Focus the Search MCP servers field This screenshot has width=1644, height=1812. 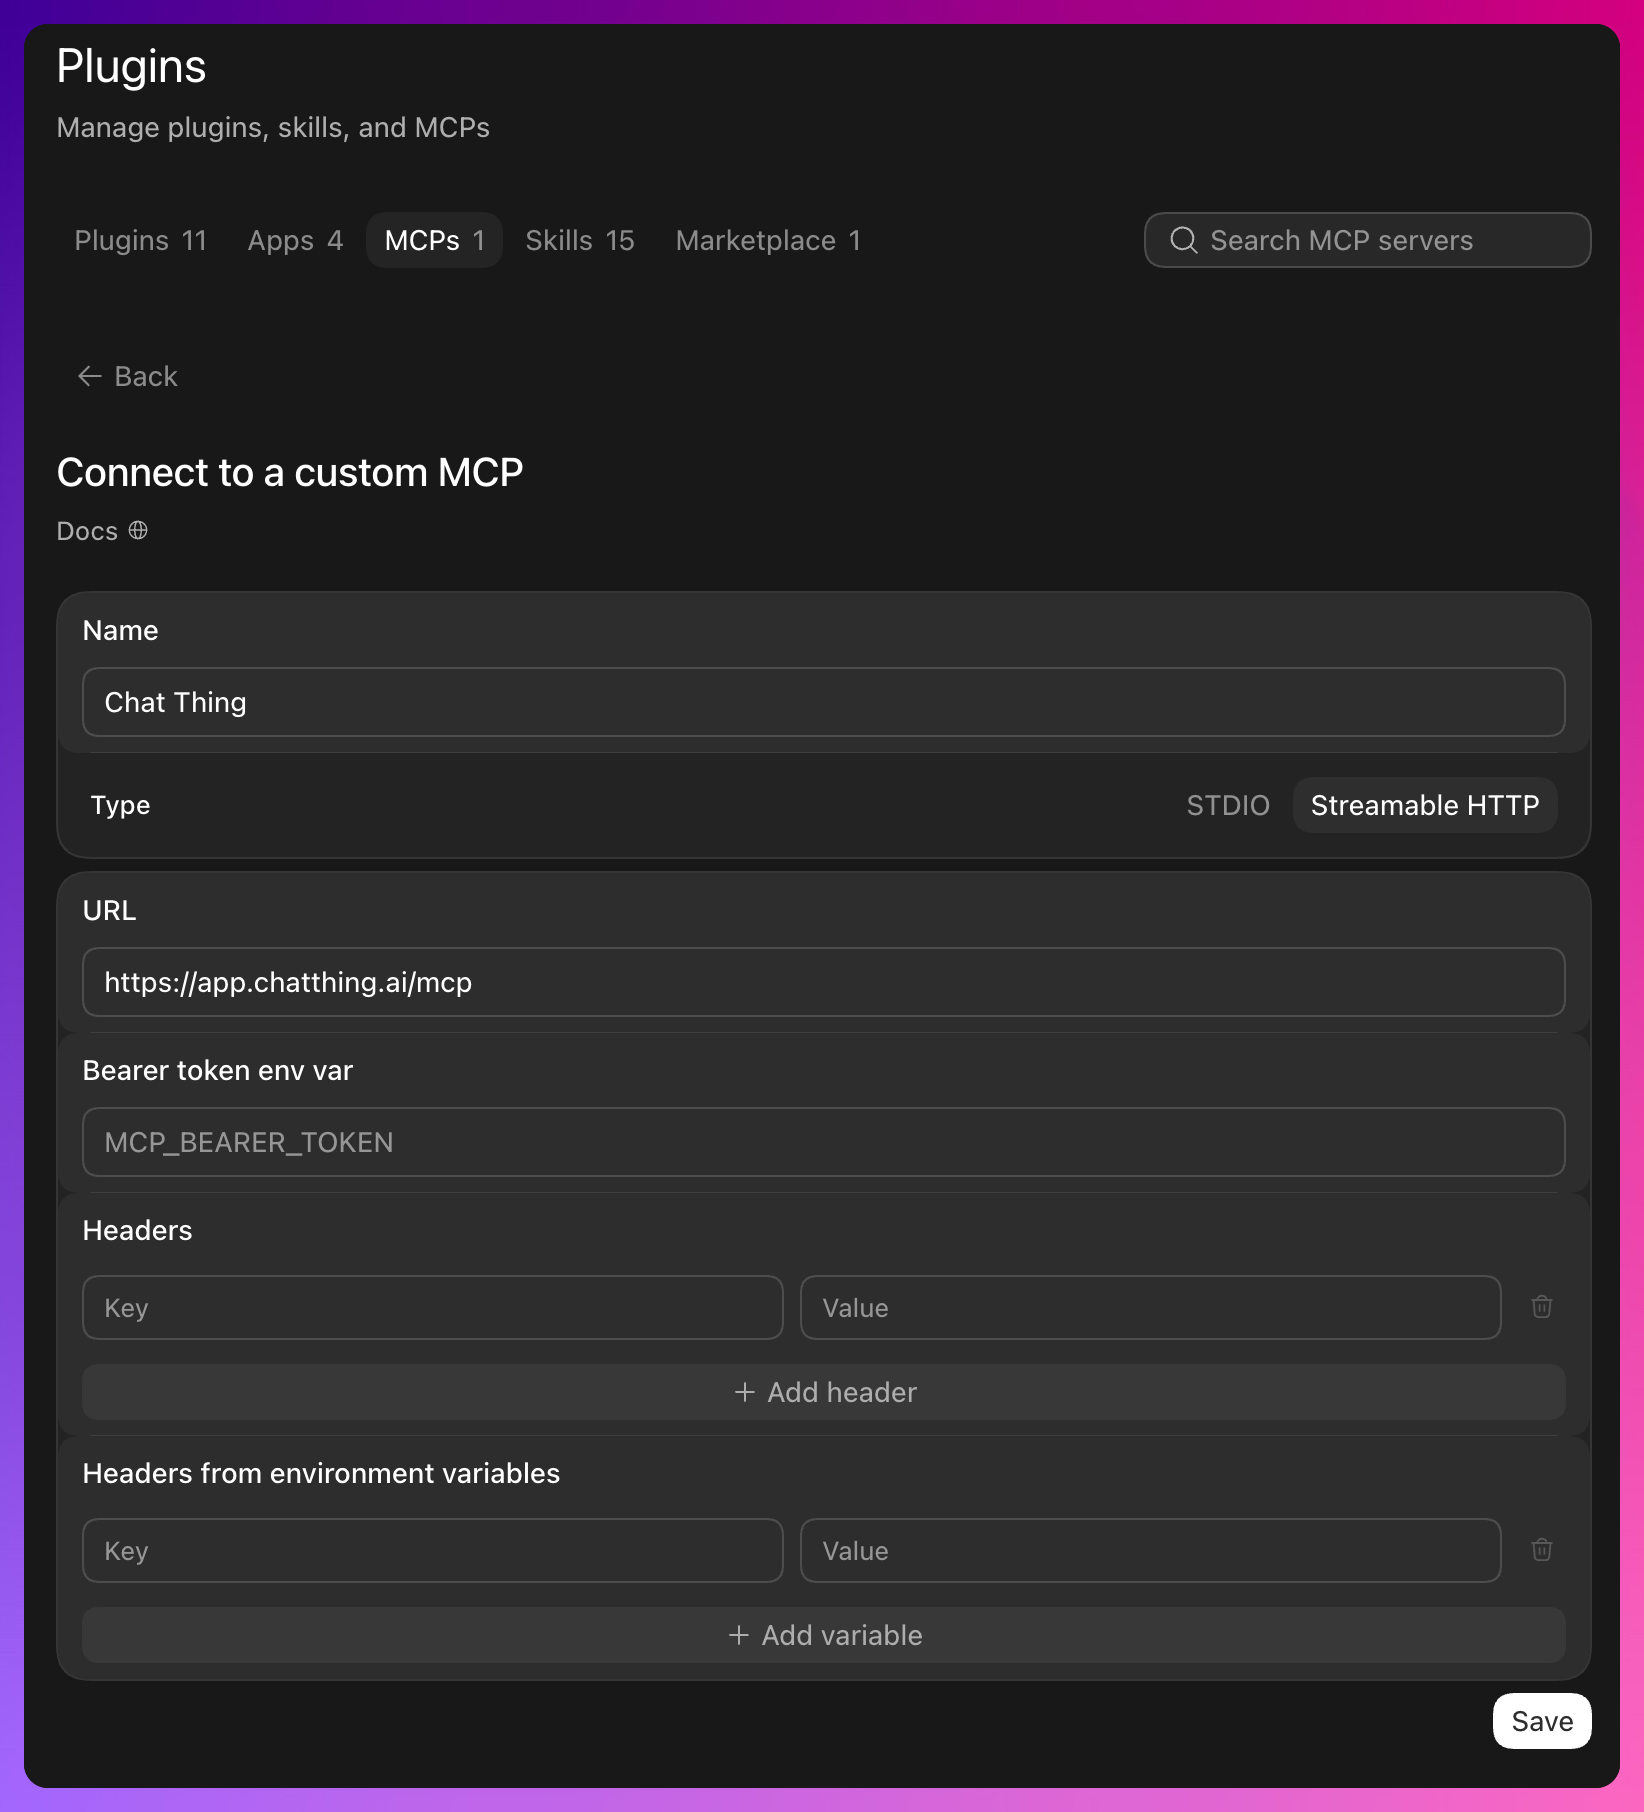(1367, 240)
